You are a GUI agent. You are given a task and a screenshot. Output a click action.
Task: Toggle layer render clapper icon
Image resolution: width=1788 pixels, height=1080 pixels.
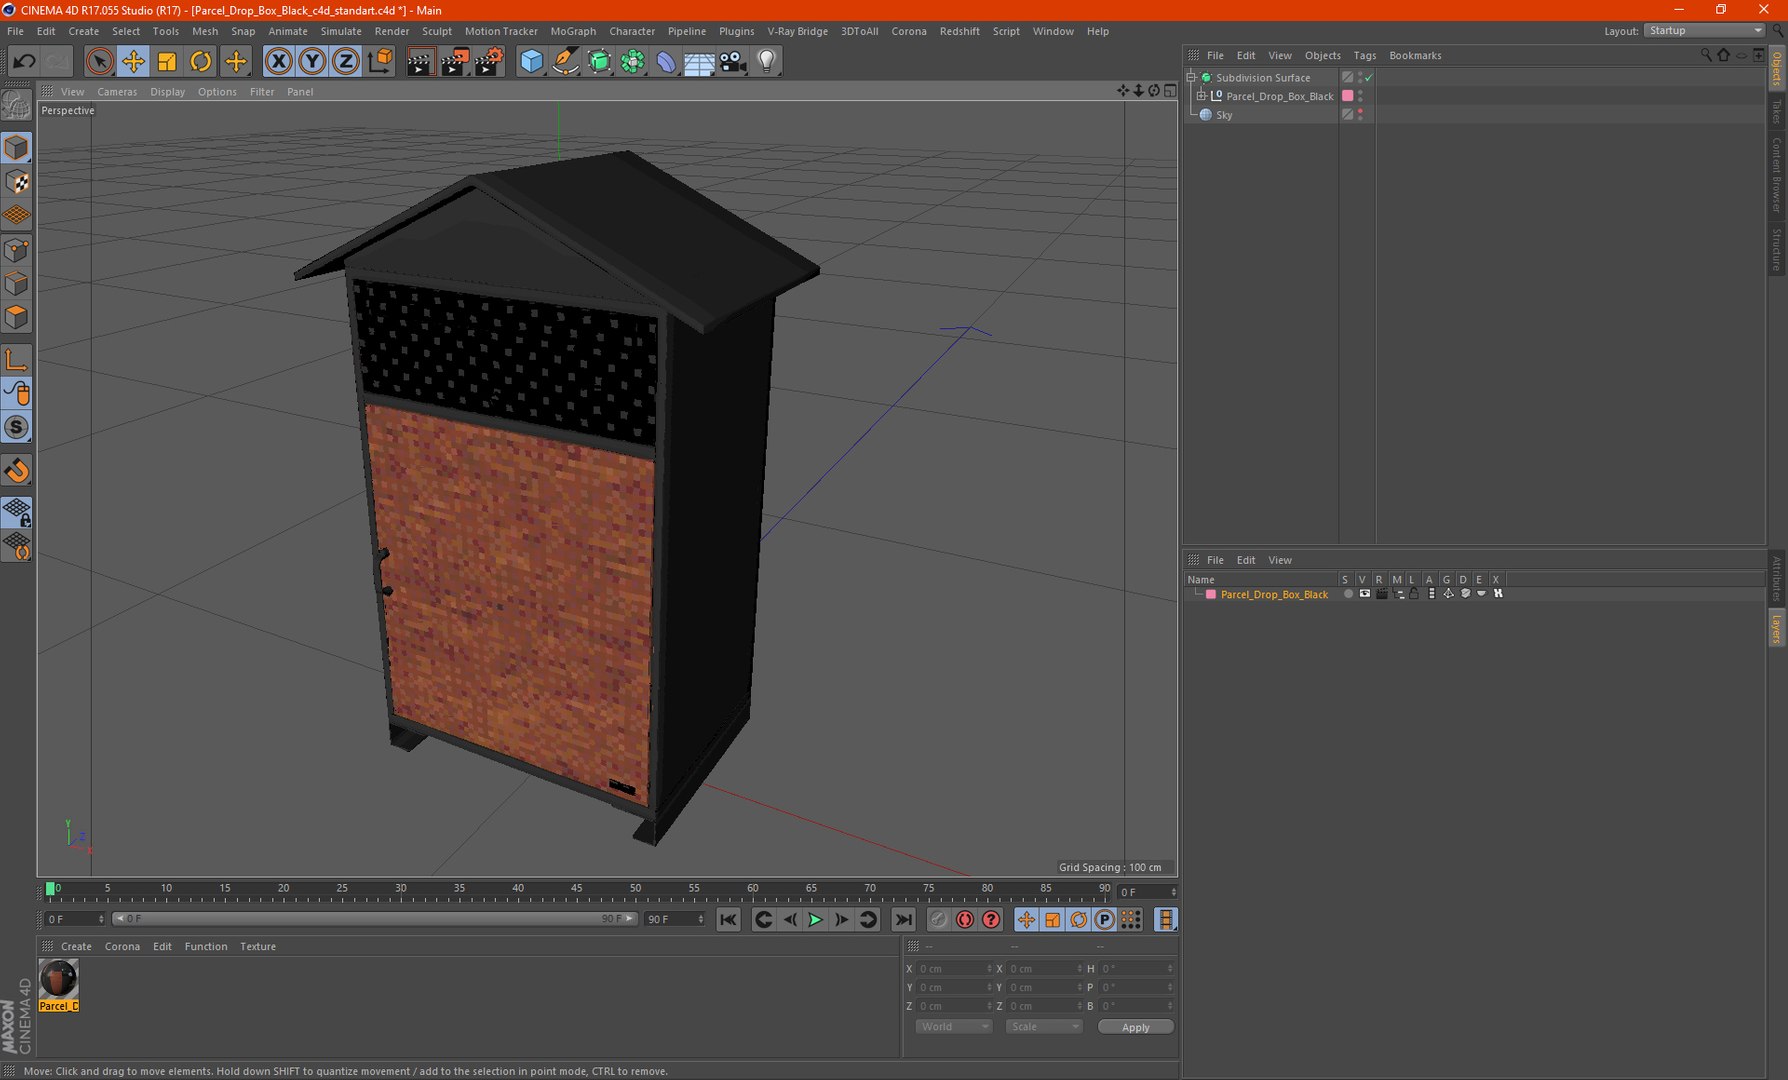[1381, 594]
